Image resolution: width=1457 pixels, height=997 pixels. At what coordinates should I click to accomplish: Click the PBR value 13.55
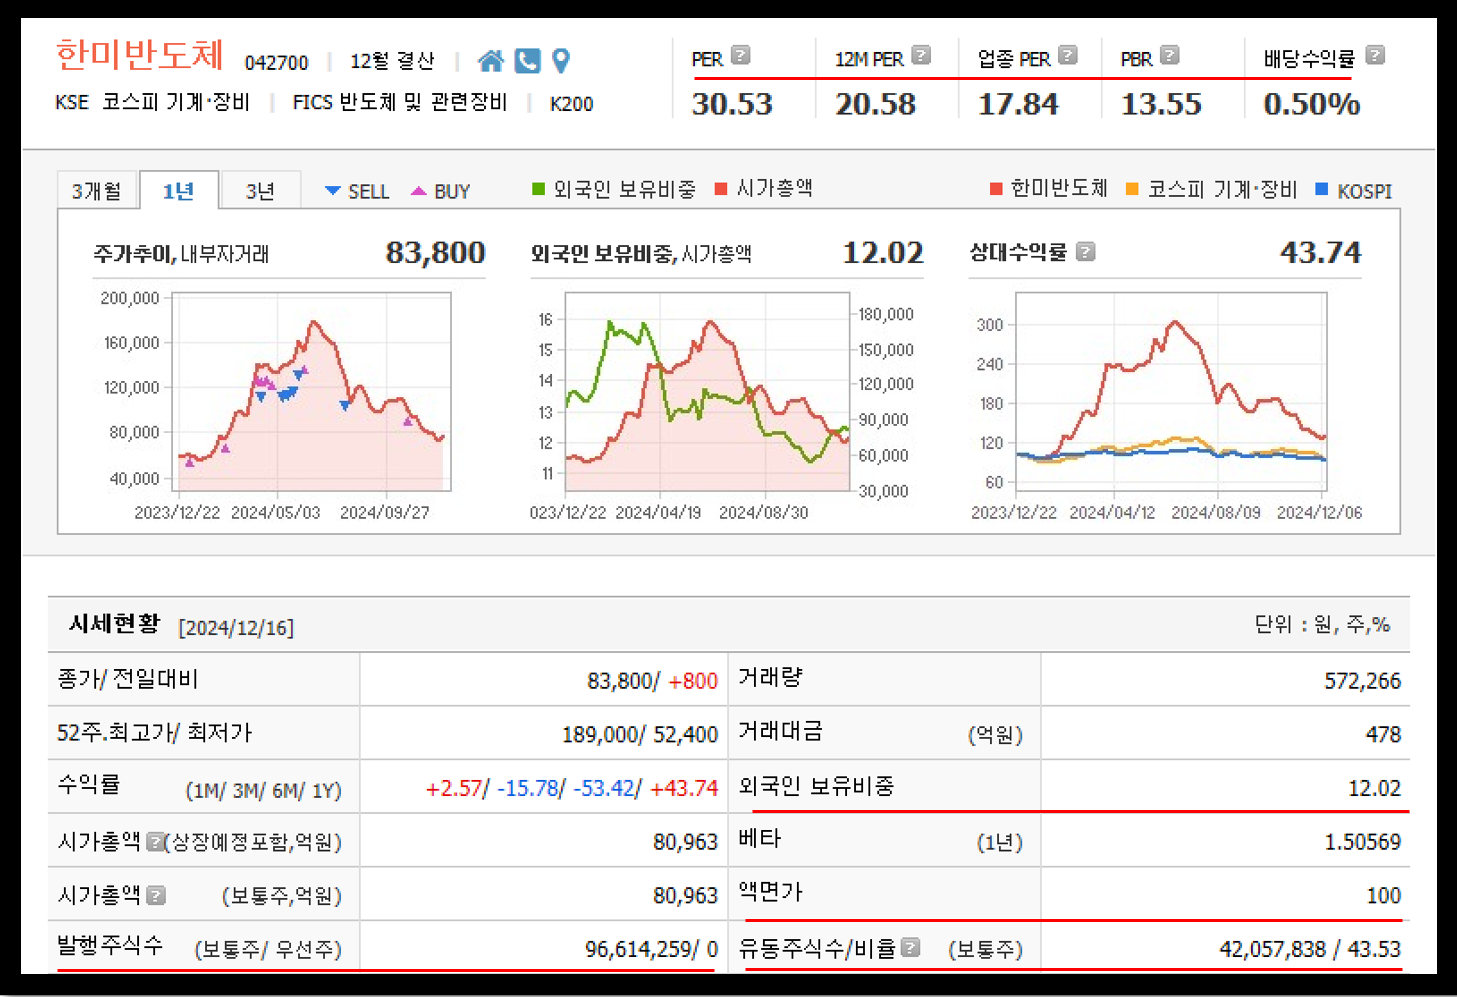click(x=1161, y=104)
